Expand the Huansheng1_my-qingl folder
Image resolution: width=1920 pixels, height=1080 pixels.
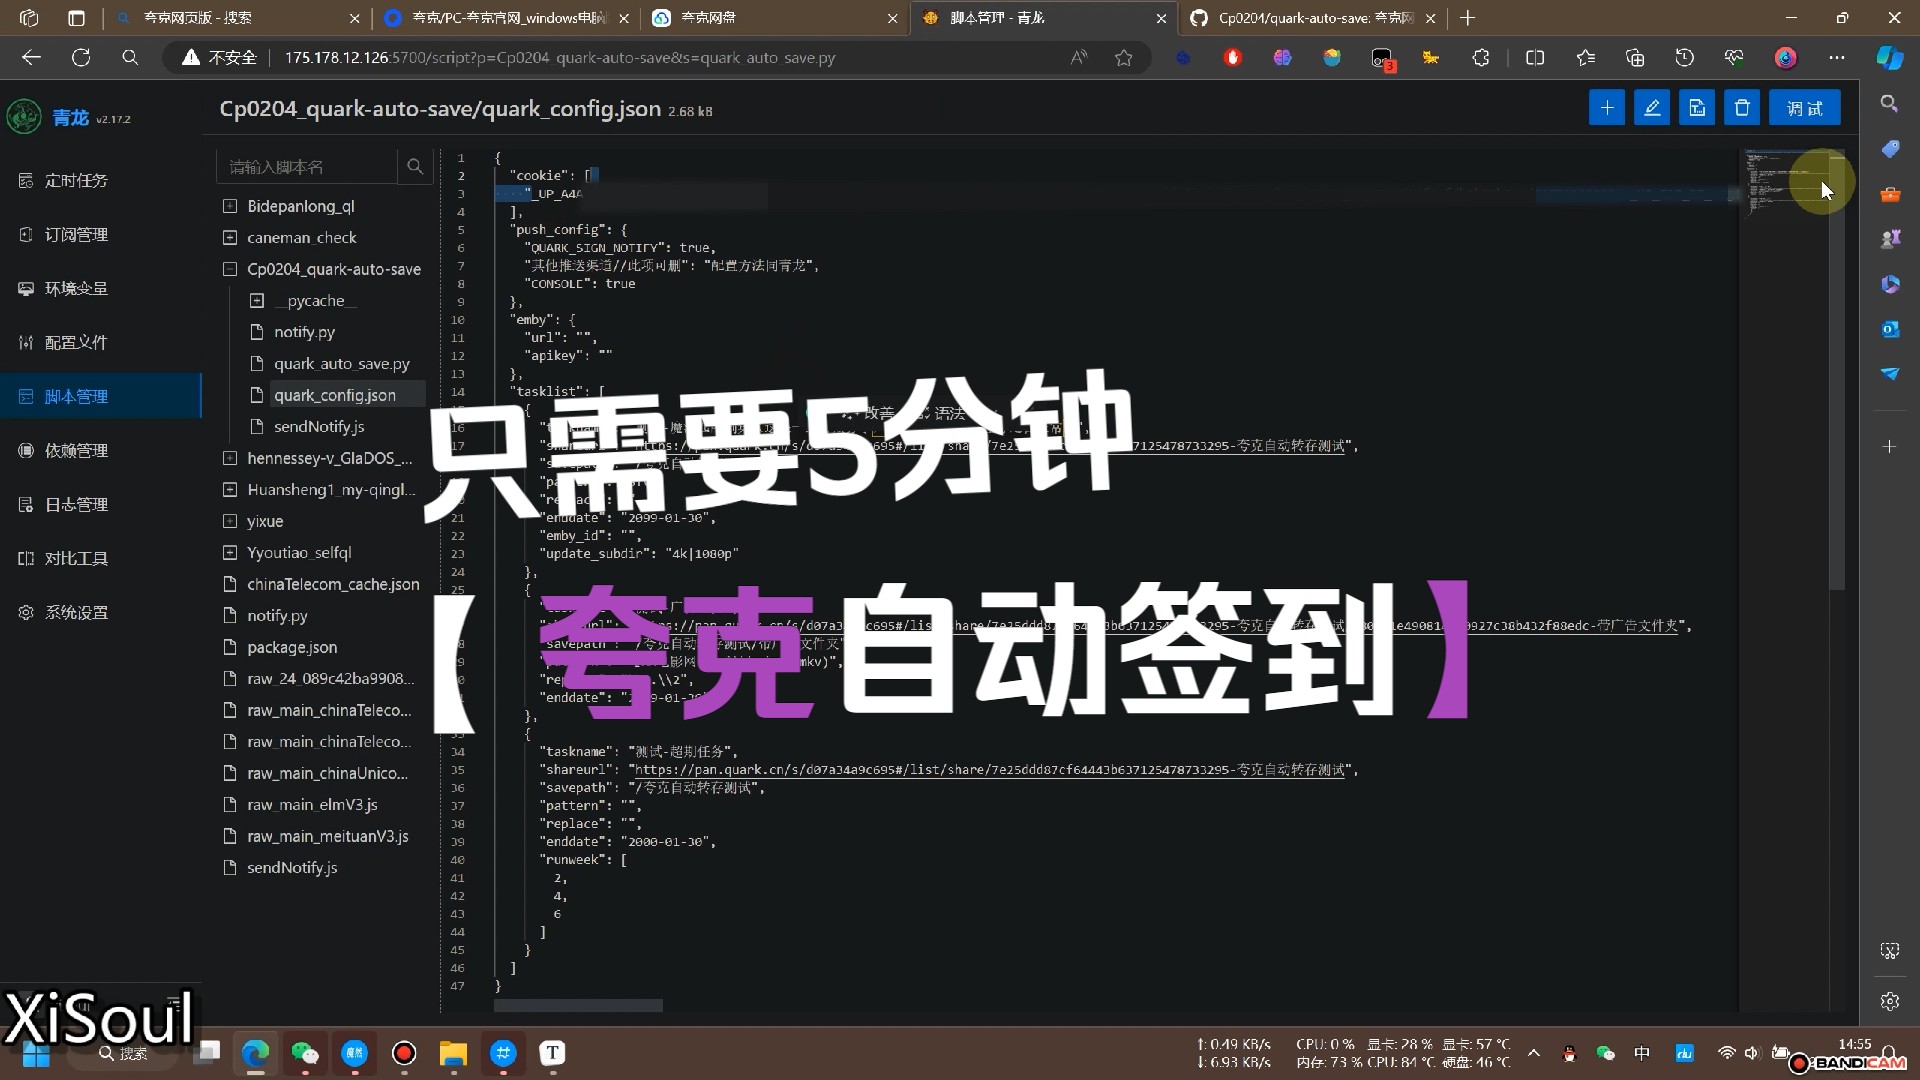coord(229,490)
